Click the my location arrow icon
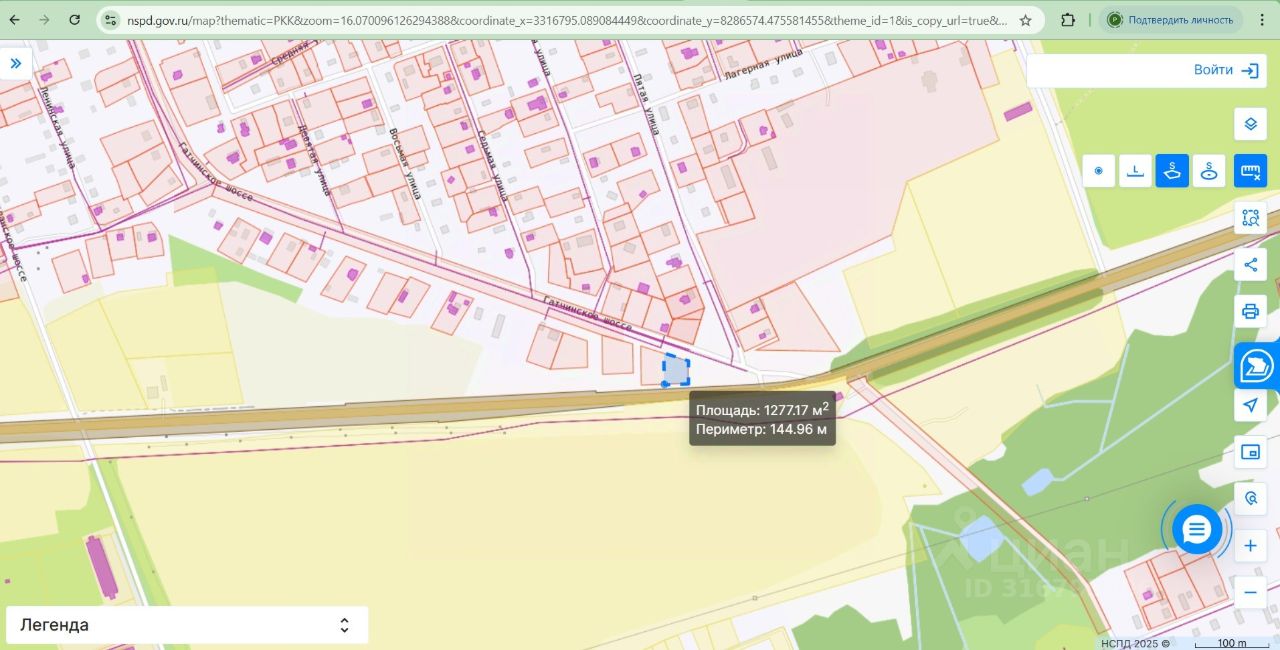The width and height of the screenshot is (1280, 650). [x=1250, y=405]
